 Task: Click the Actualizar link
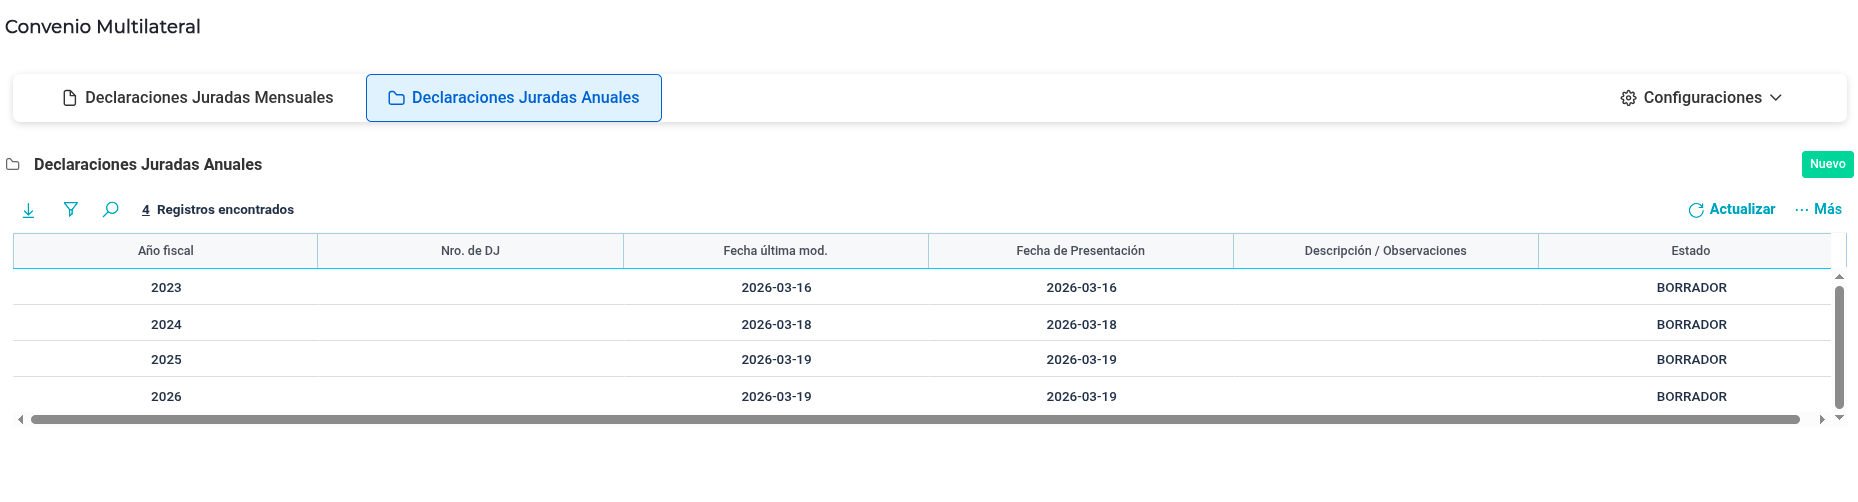[x=1742, y=209]
